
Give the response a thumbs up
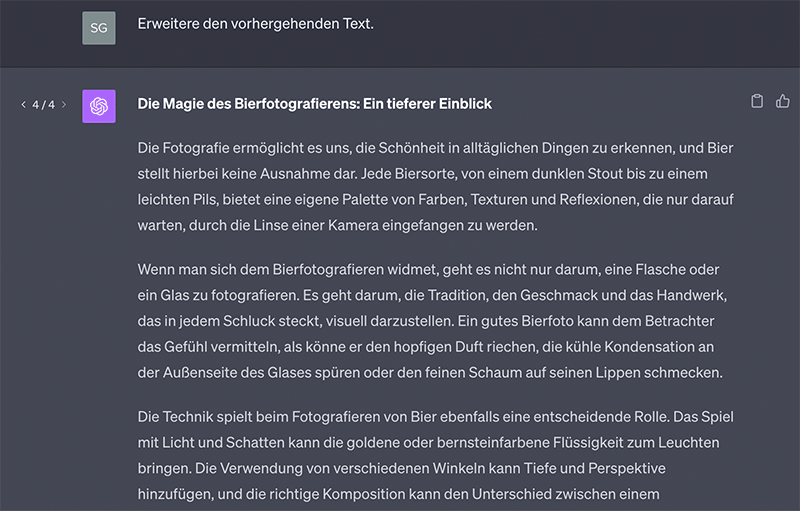pos(783,101)
